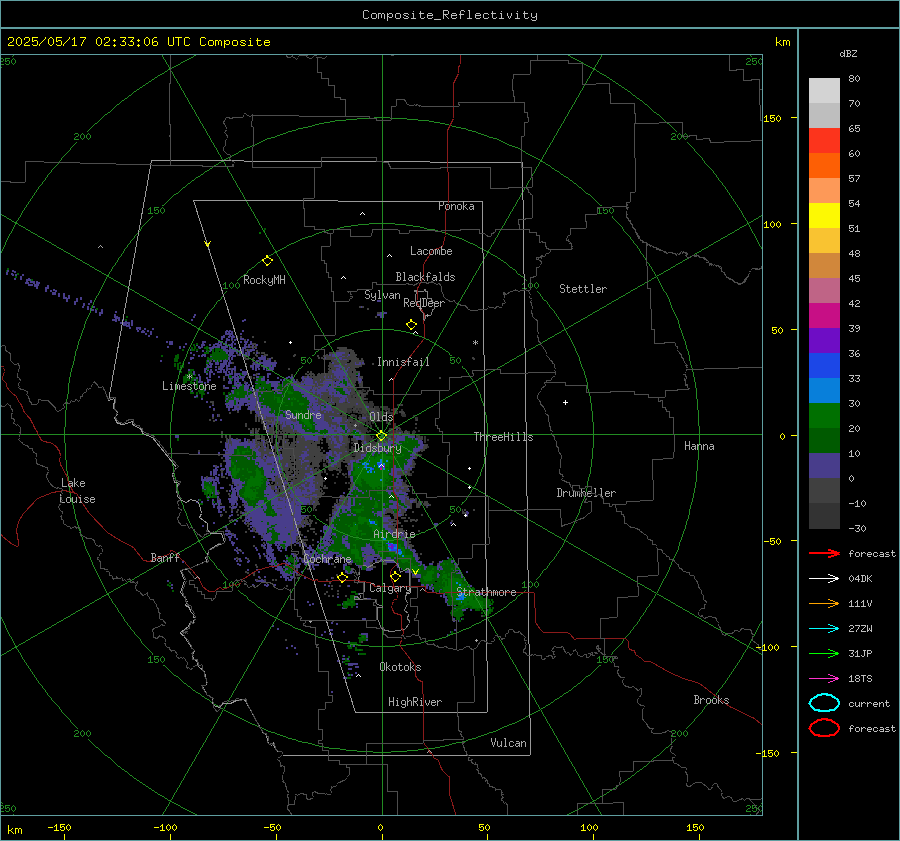Viewport: 900px width, 841px height.
Task: Select the magenta 18TS arrow icon
Action: pos(824,679)
